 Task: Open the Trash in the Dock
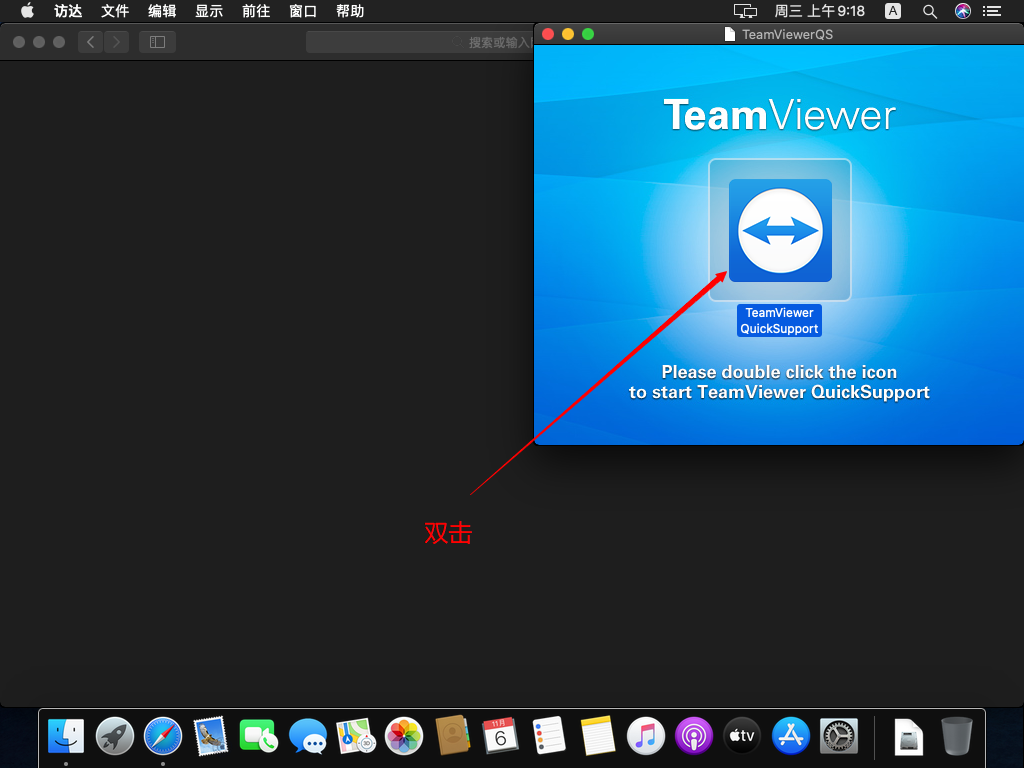(x=956, y=737)
